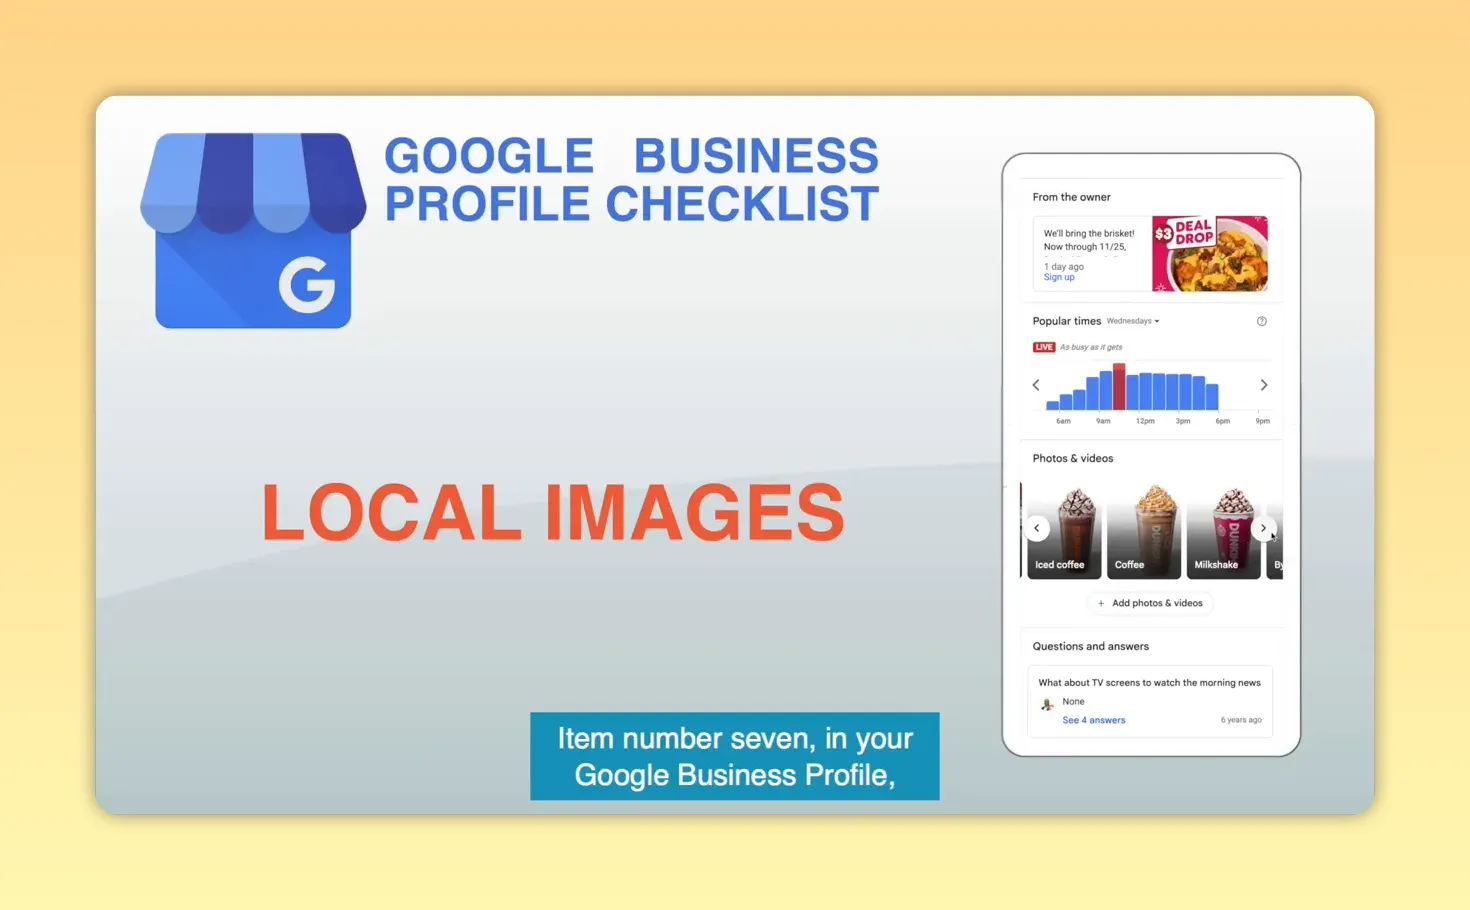Click the '9pm' axis label on chart
Viewport: 1470px width, 910px height.
[1263, 421]
